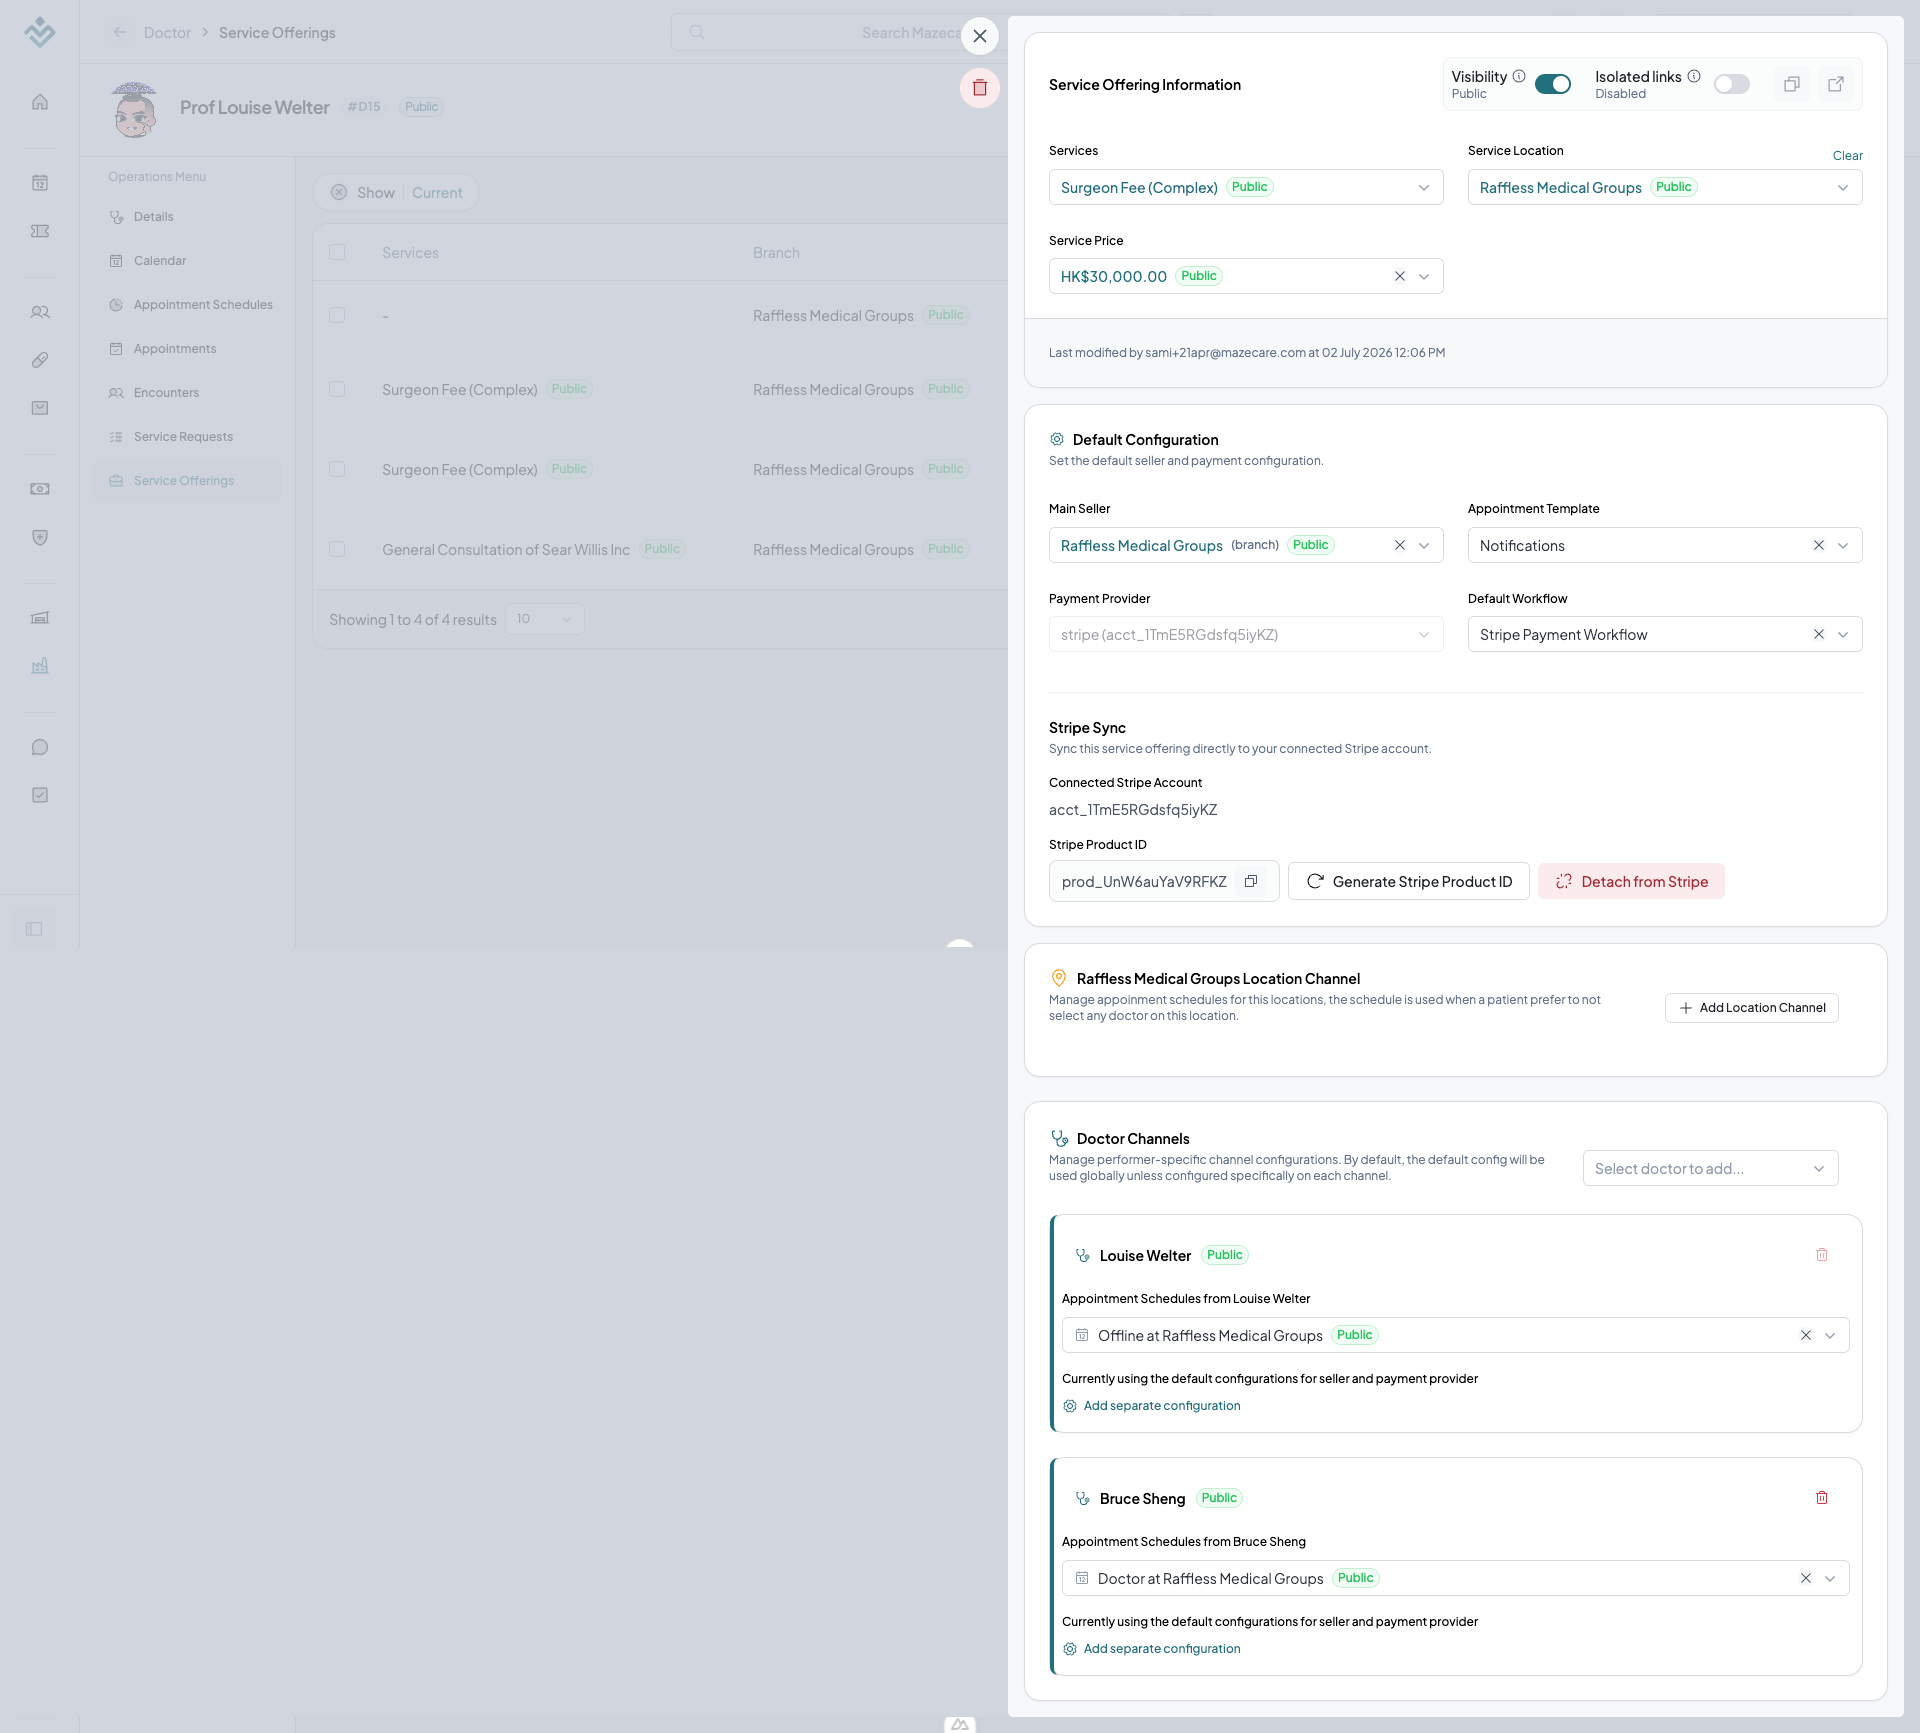Clear Bruce Sheng appointment schedule selection
This screenshot has height=1733, width=1920.
point(1806,1578)
